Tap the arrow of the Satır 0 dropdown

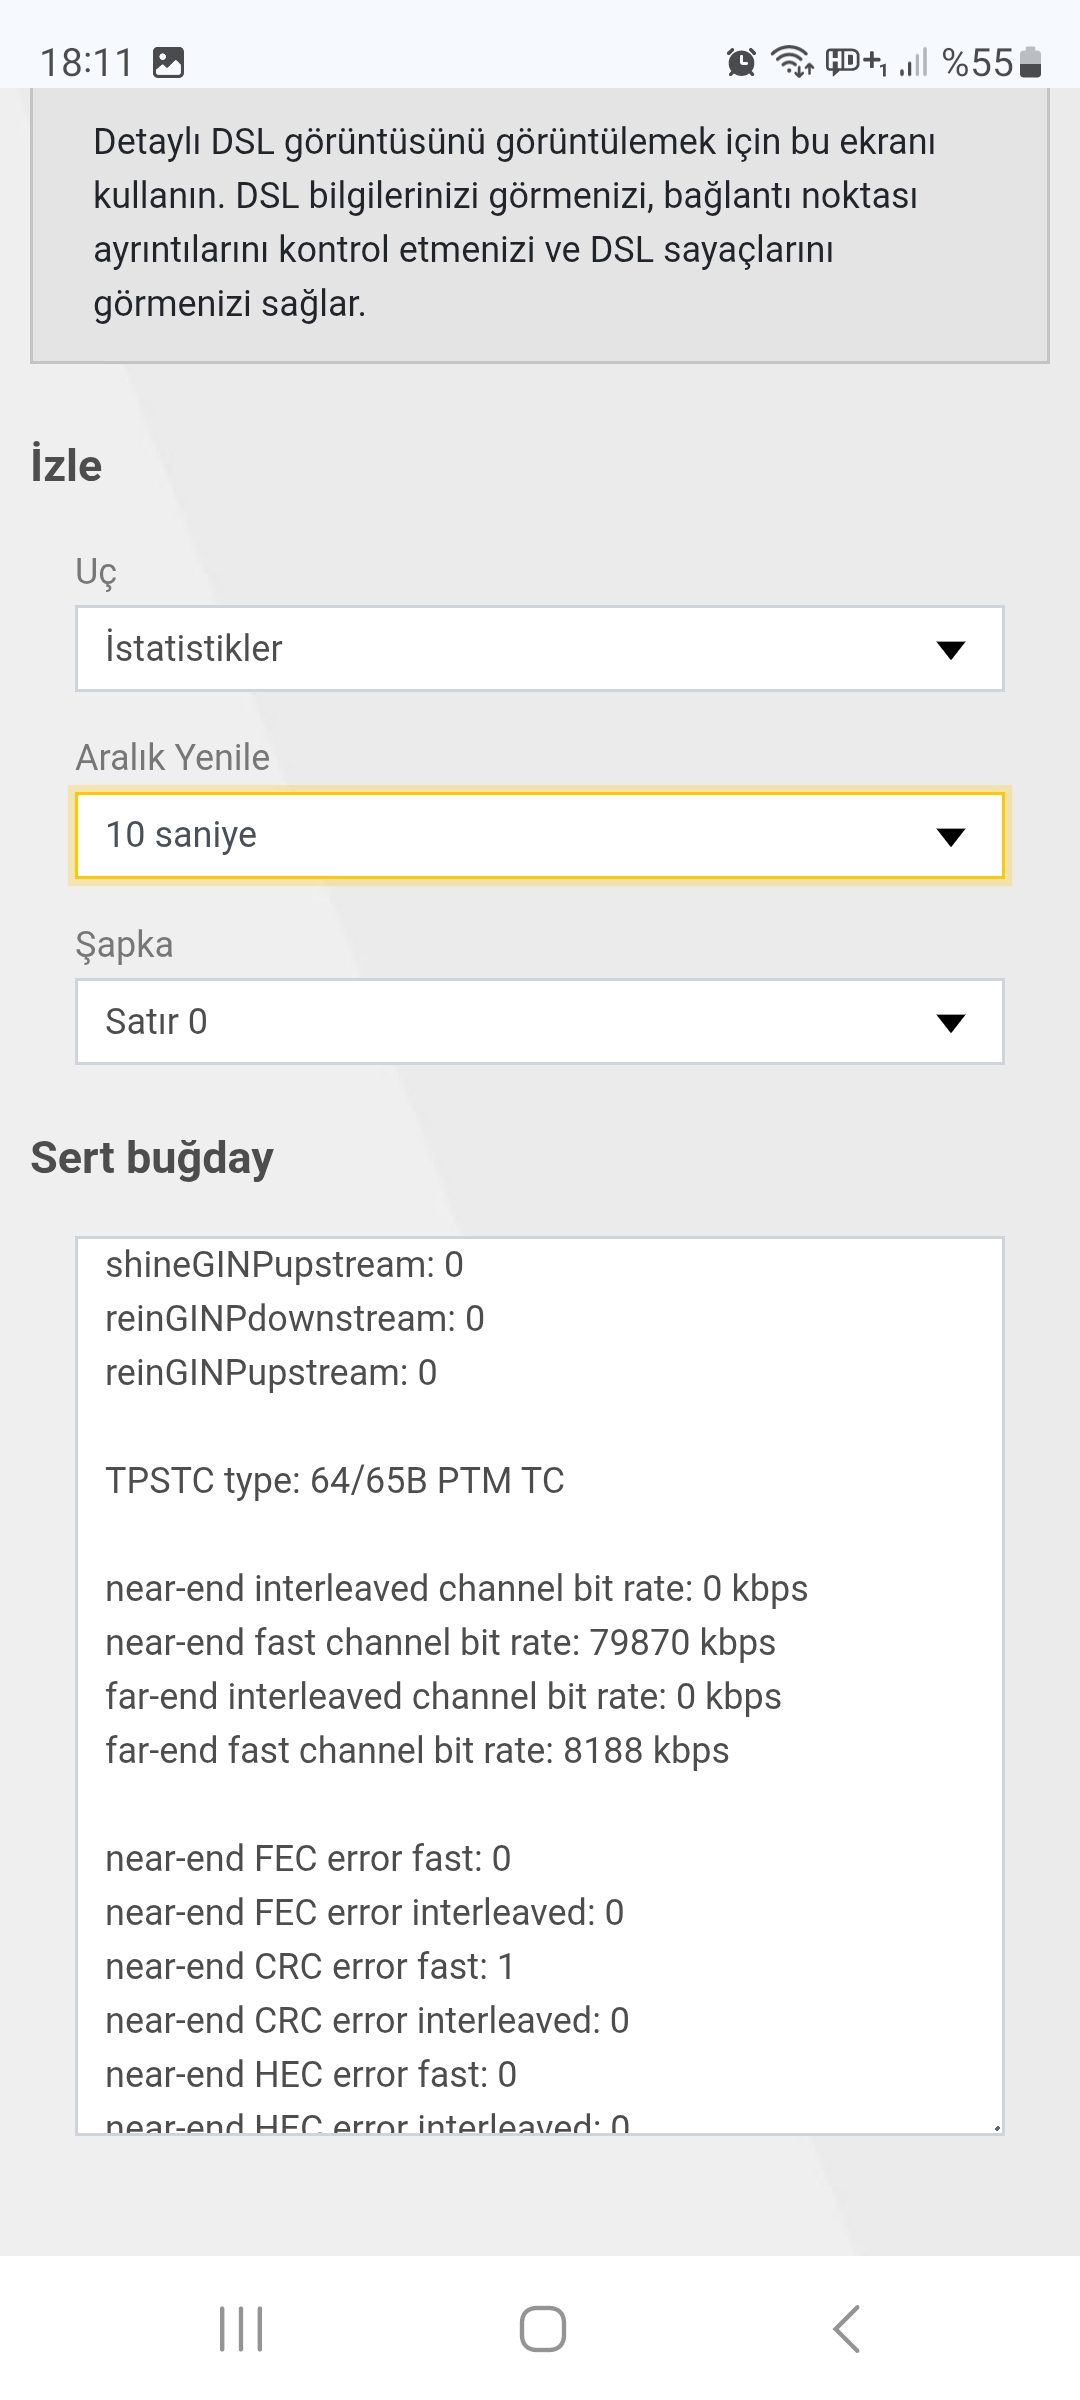pos(950,1023)
